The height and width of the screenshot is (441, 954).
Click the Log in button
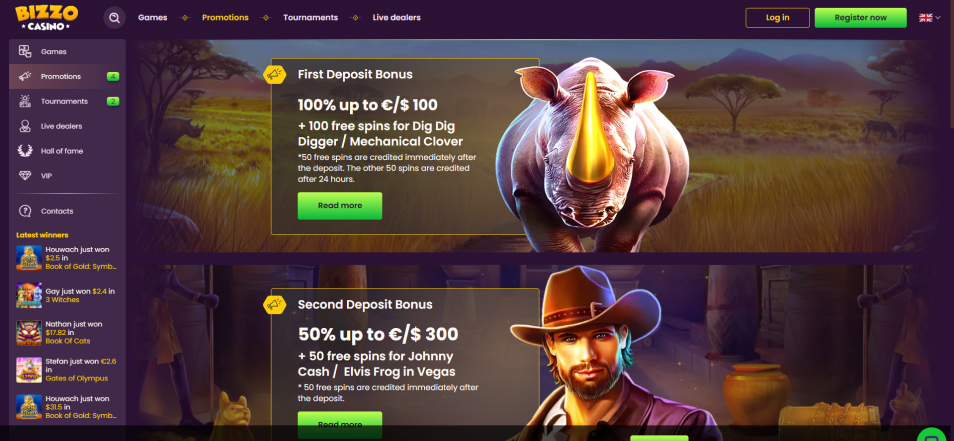point(778,18)
